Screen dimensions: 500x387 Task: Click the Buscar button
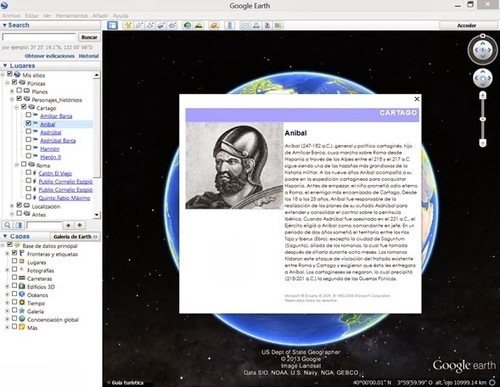tap(89, 37)
